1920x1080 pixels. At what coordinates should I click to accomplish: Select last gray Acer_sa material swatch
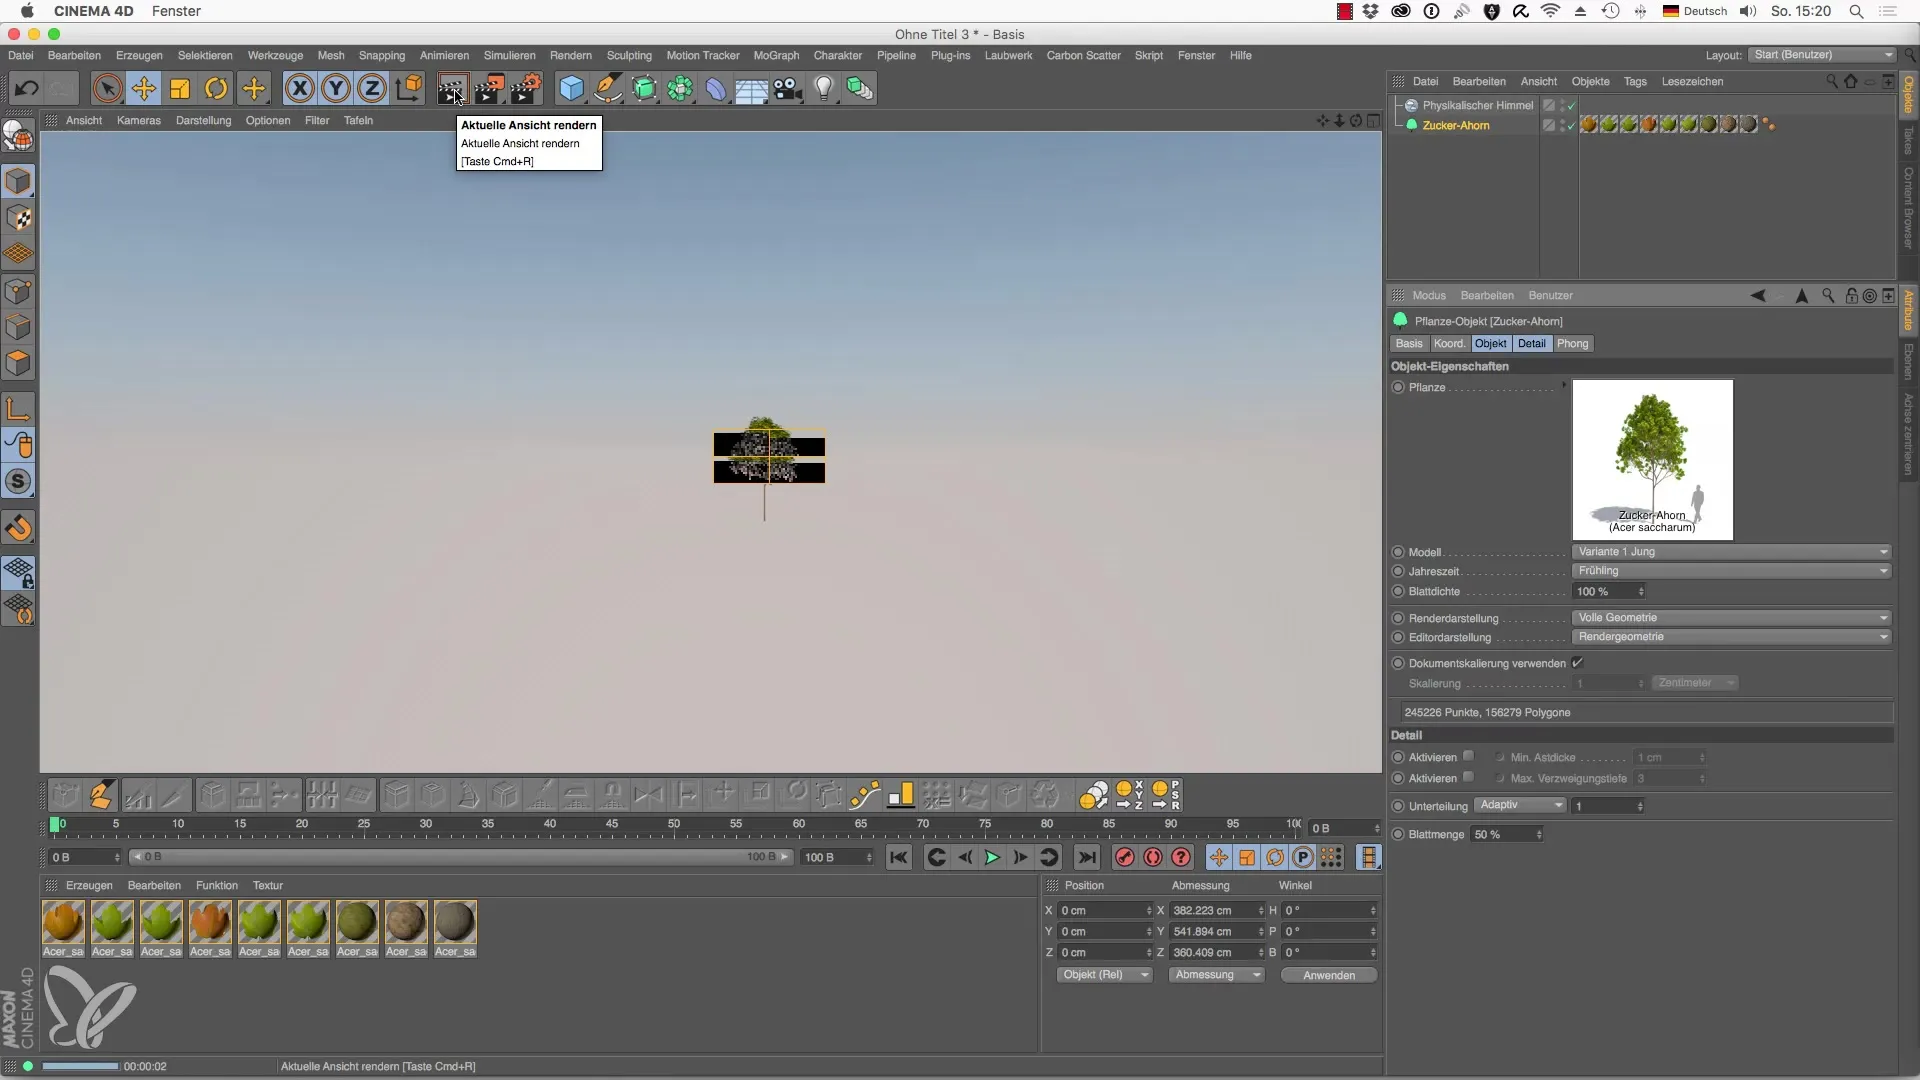tap(455, 922)
